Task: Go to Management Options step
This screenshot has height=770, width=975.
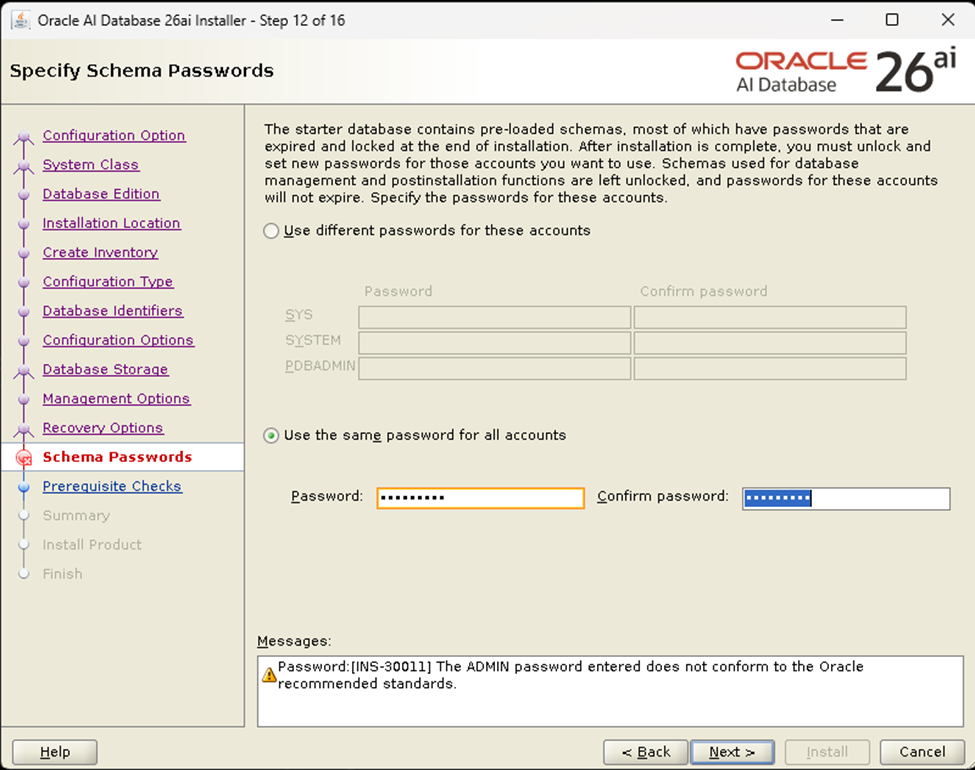Action: pos(116,398)
